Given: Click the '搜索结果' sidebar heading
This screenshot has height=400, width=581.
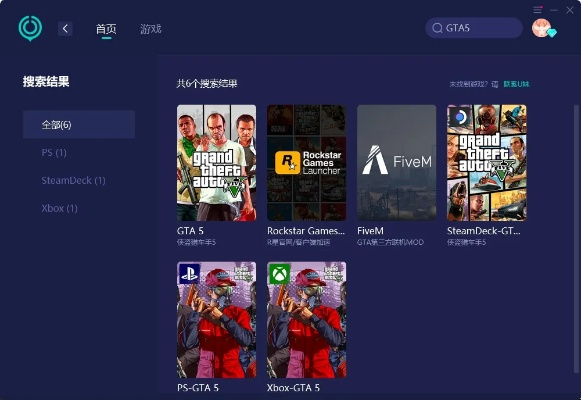Looking at the screenshot, I should 46,81.
